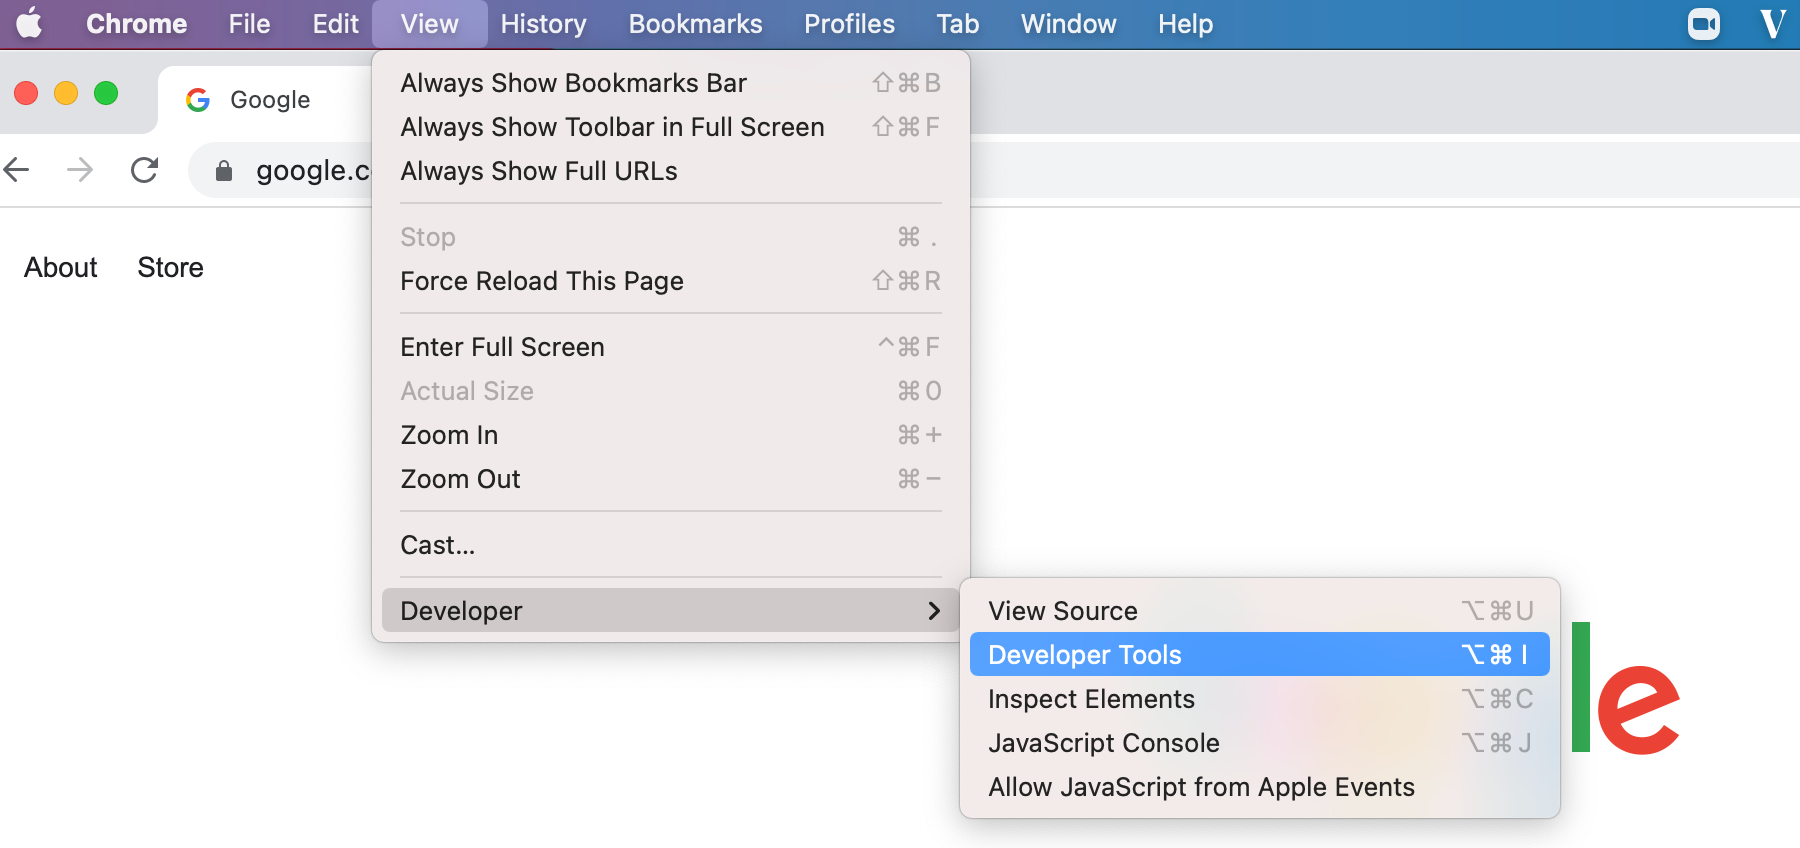Screen dimensions: 1800x848
Task: Open the About link
Action: click(x=61, y=268)
